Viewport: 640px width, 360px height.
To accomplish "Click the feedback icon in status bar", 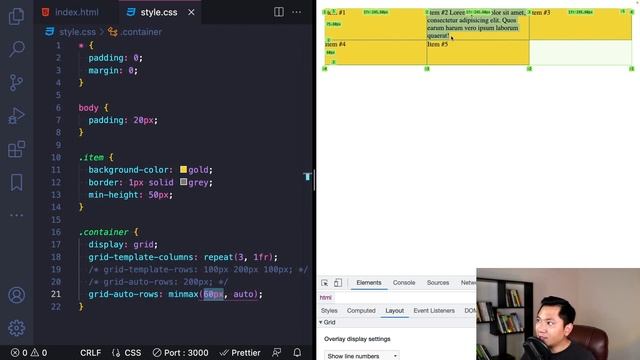I will pyautogui.click(x=276, y=353).
